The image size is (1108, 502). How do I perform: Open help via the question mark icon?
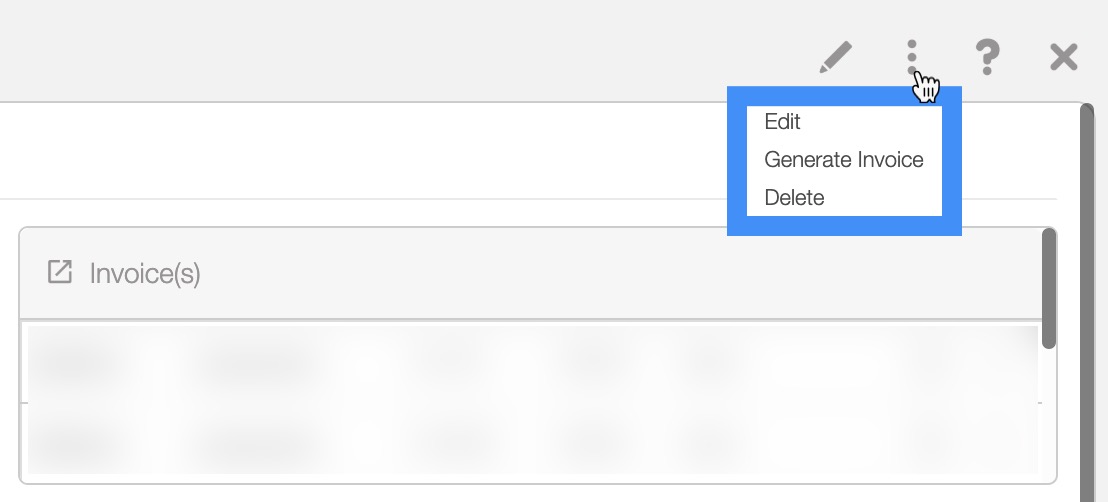point(987,57)
